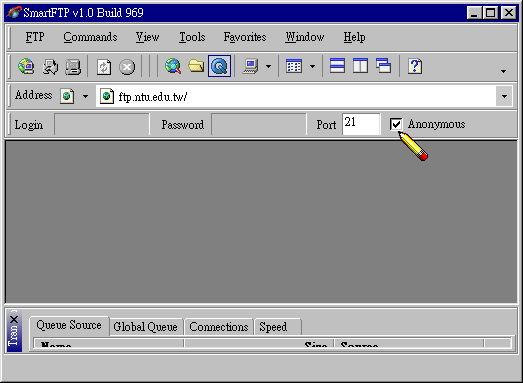Expand the address bar URL dropdown
Viewport: 523px width, 383px height.
pos(504,96)
